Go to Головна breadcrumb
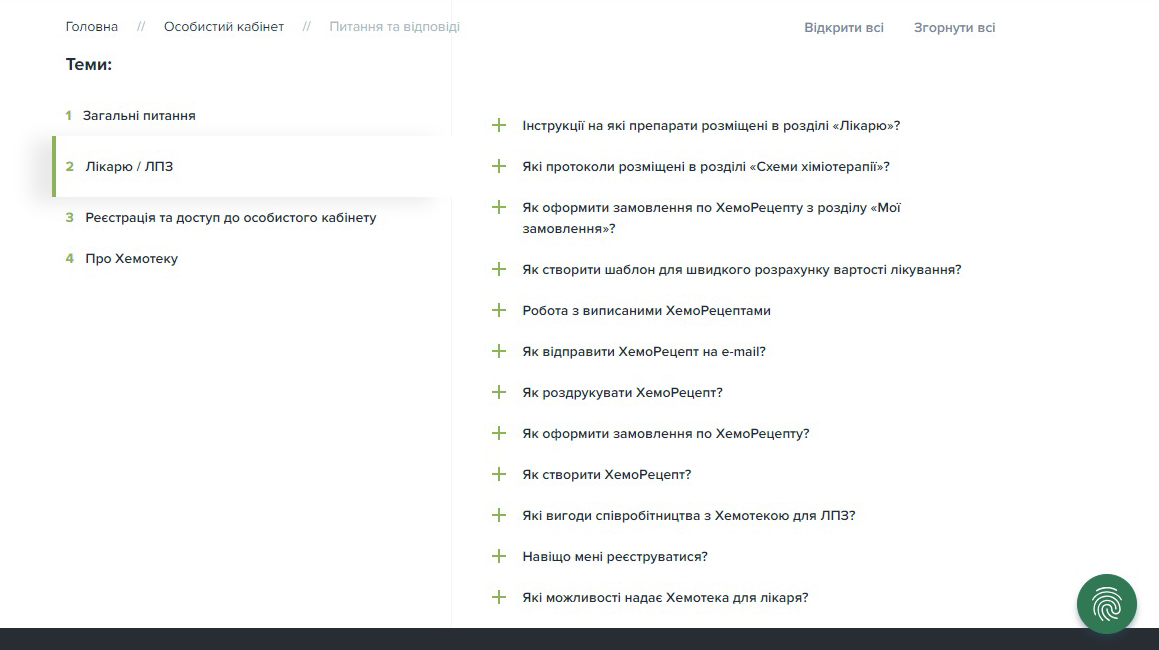The image size is (1159, 650). pyautogui.click(x=92, y=27)
